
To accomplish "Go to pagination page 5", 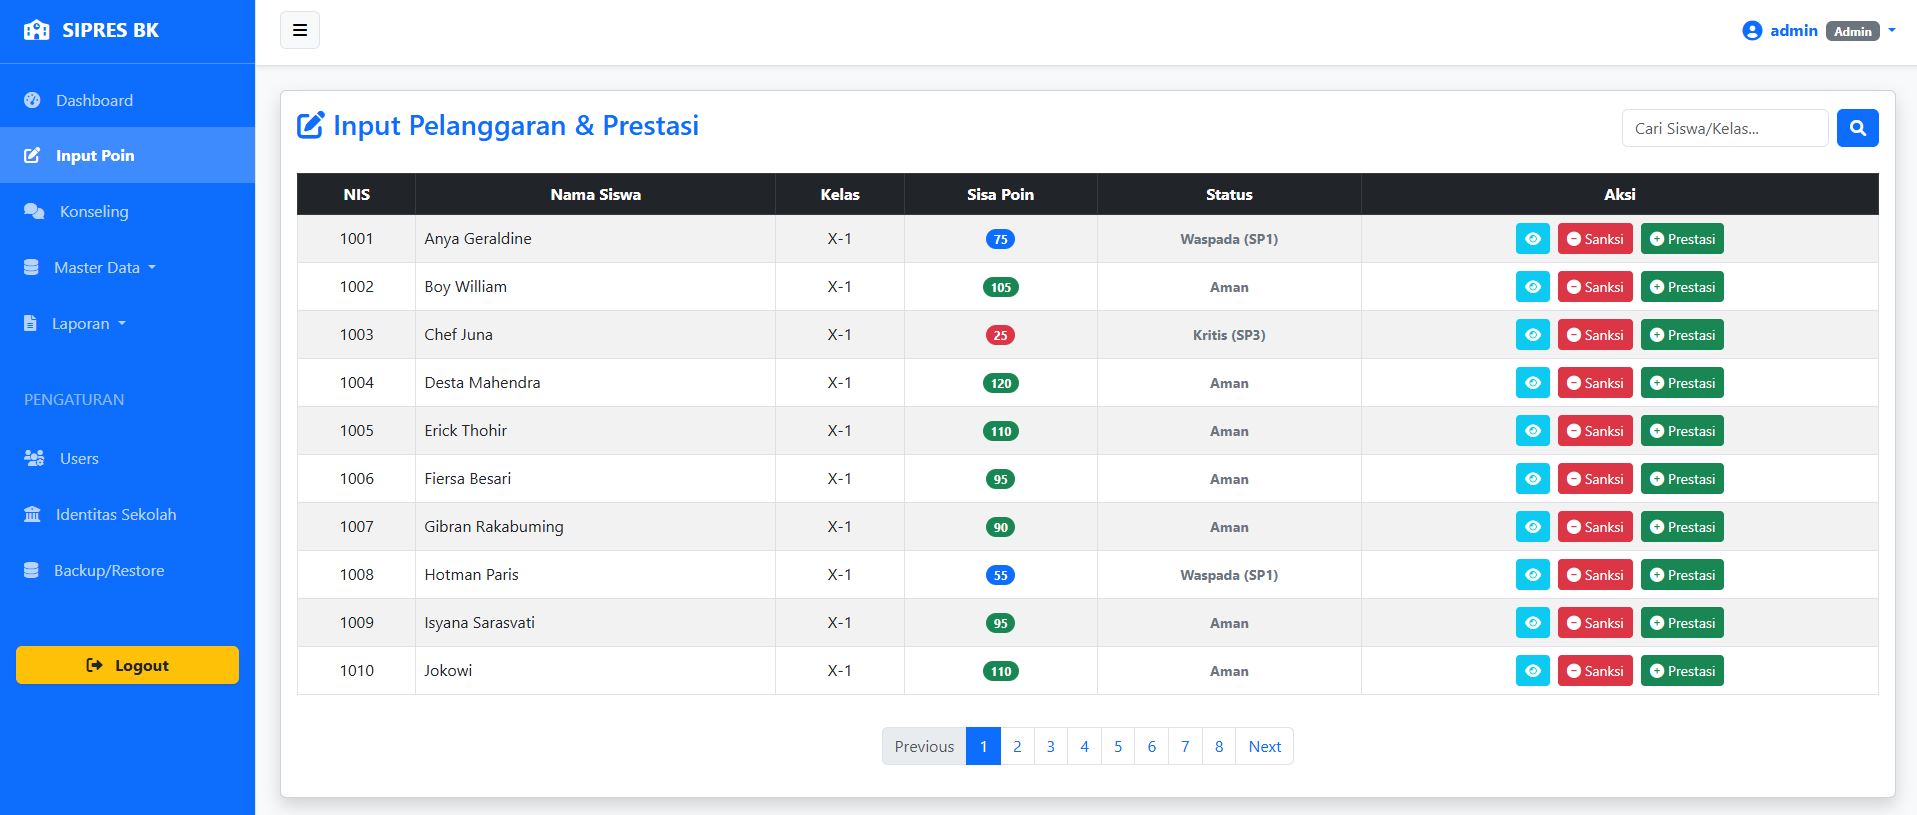I will pos(1117,746).
